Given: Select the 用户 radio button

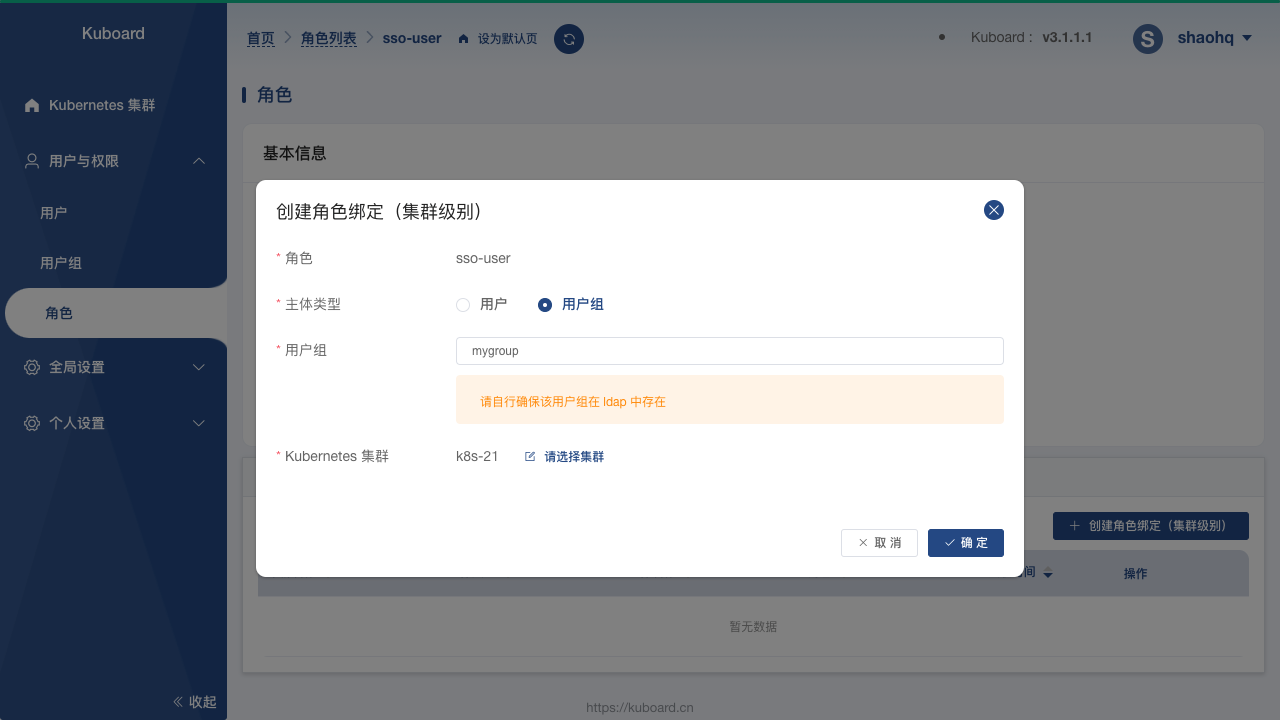Looking at the screenshot, I should (x=463, y=305).
